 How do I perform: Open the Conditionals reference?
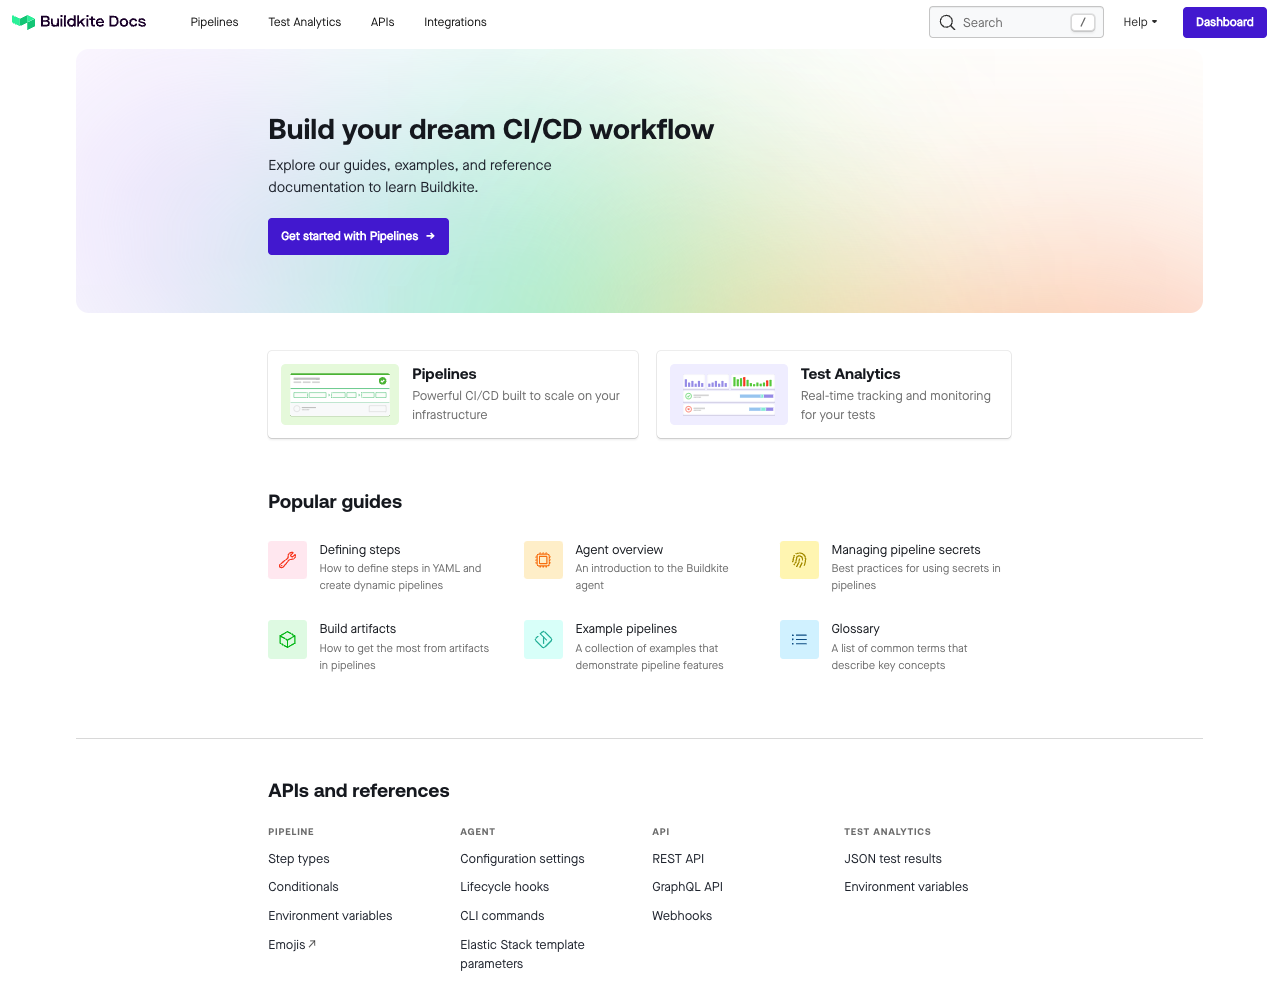tap(303, 887)
